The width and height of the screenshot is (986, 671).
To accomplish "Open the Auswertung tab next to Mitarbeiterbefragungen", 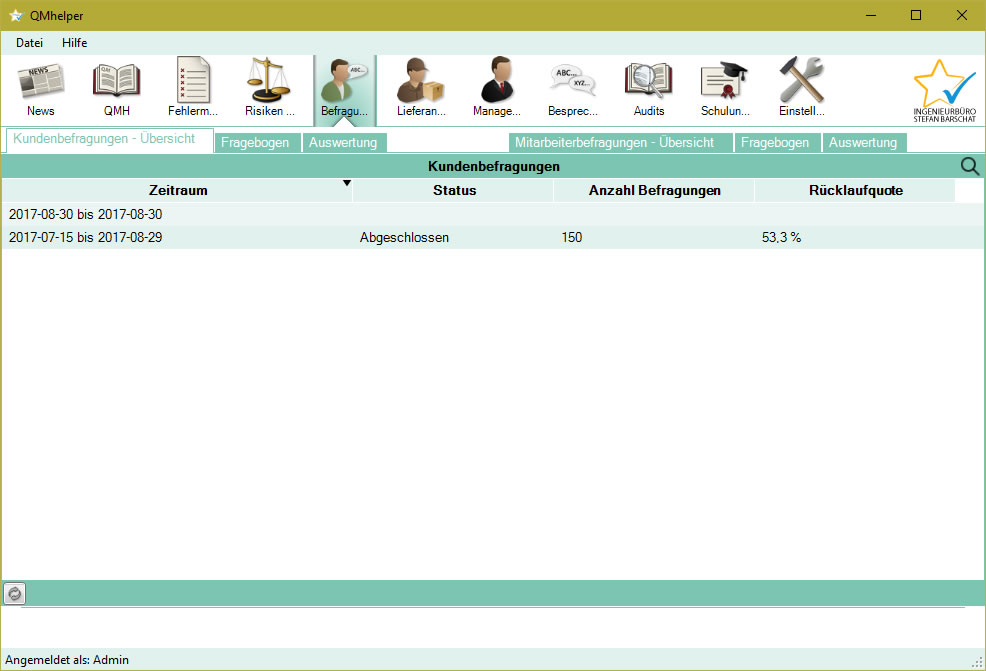I will coord(862,143).
